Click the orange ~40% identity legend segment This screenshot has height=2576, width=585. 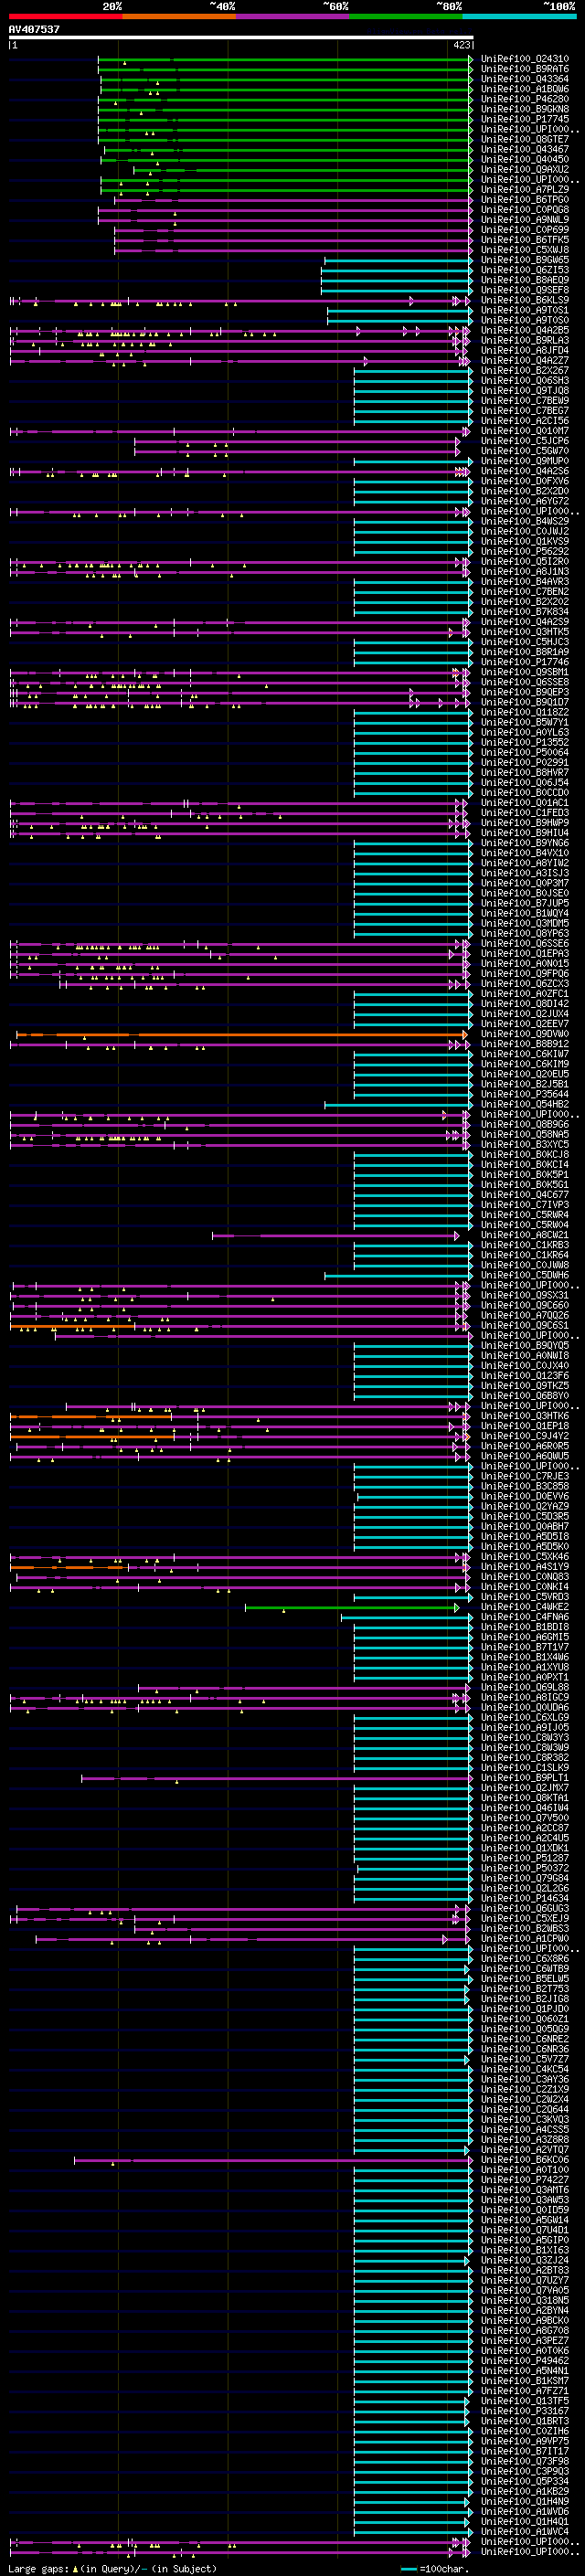pyautogui.click(x=178, y=16)
